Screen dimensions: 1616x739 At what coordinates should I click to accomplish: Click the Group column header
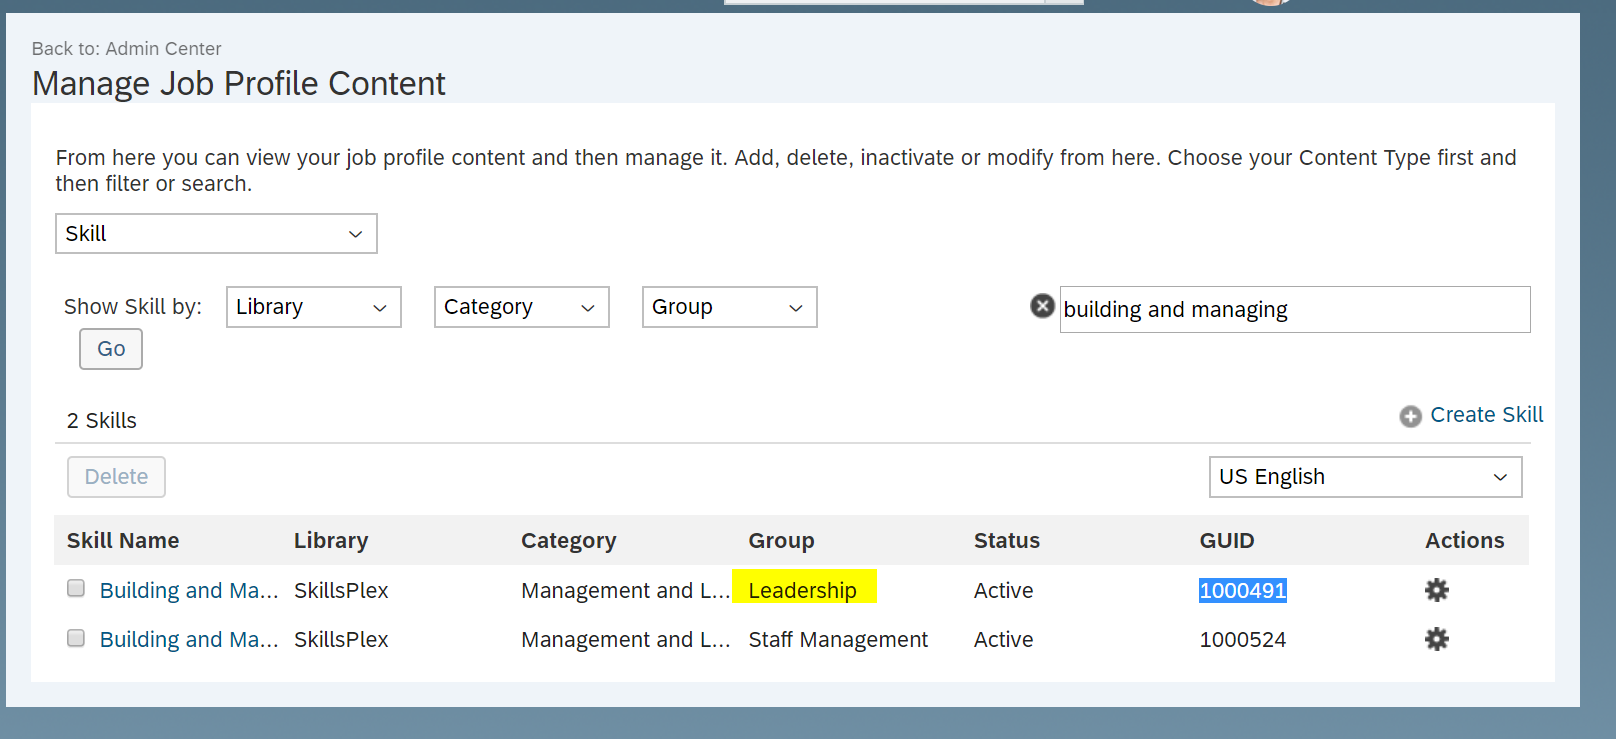point(781,541)
